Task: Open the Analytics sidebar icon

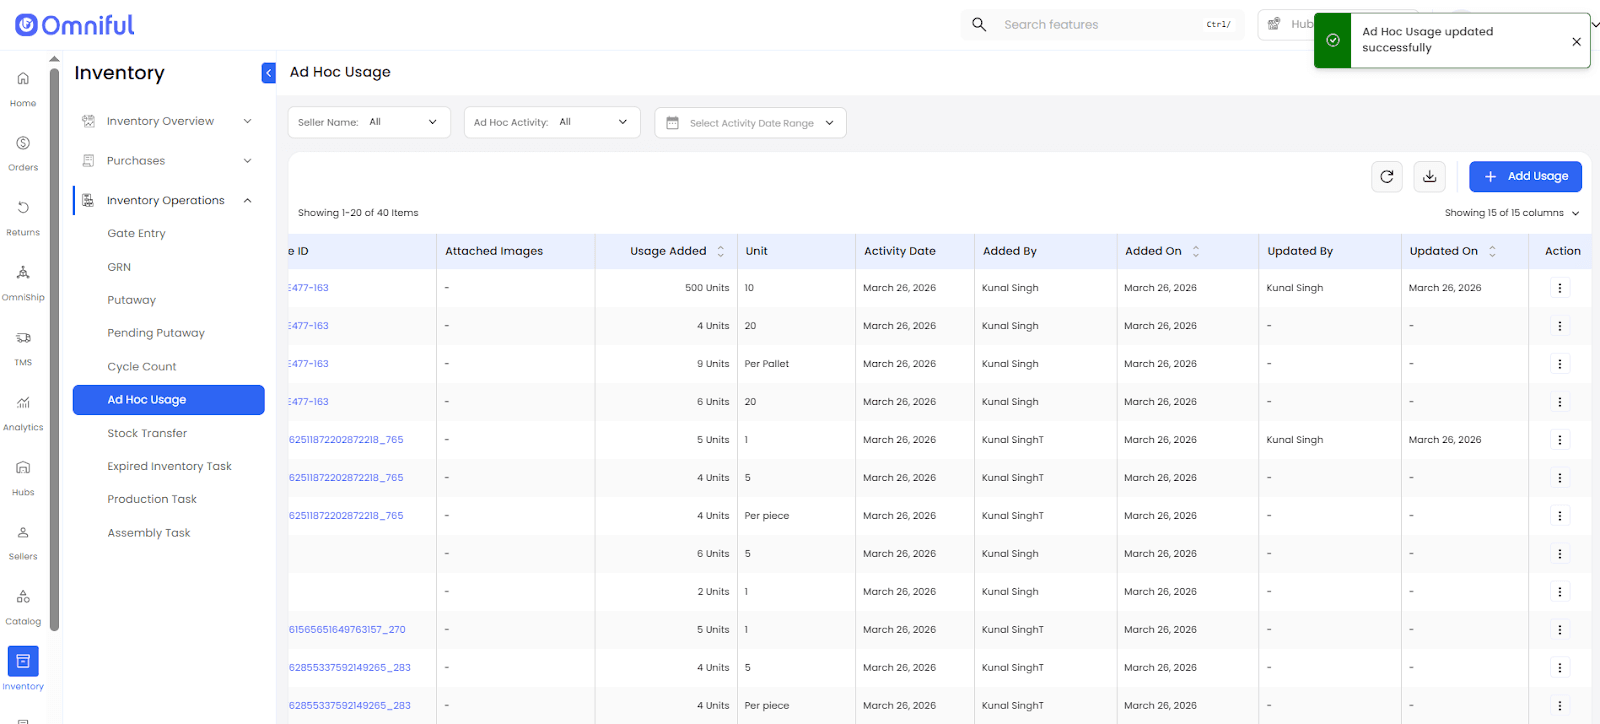Action: pyautogui.click(x=23, y=411)
